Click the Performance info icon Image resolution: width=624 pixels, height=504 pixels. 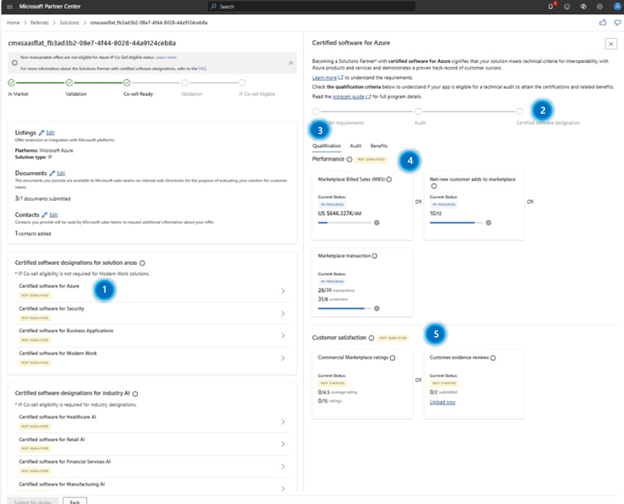pyautogui.click(x=349, y=159)
